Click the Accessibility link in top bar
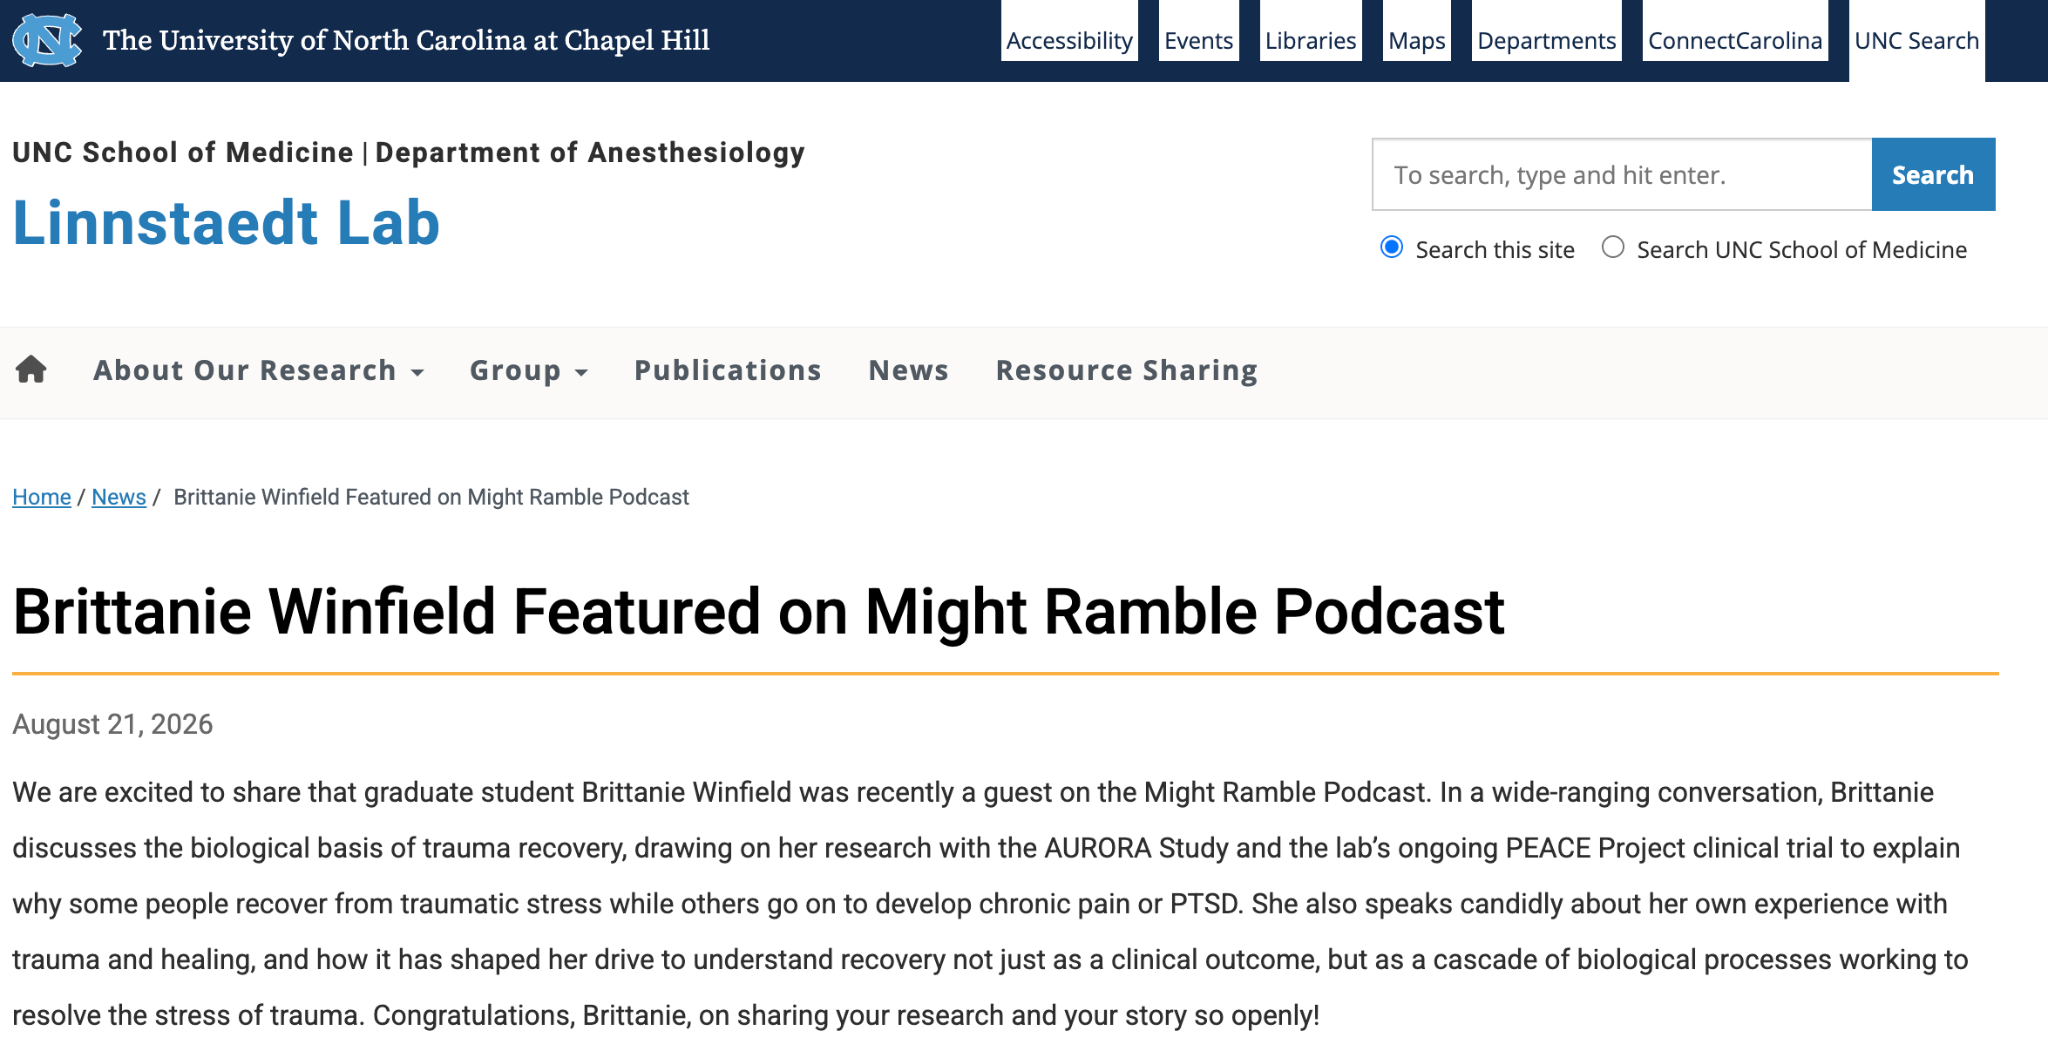 [1069, 40]
